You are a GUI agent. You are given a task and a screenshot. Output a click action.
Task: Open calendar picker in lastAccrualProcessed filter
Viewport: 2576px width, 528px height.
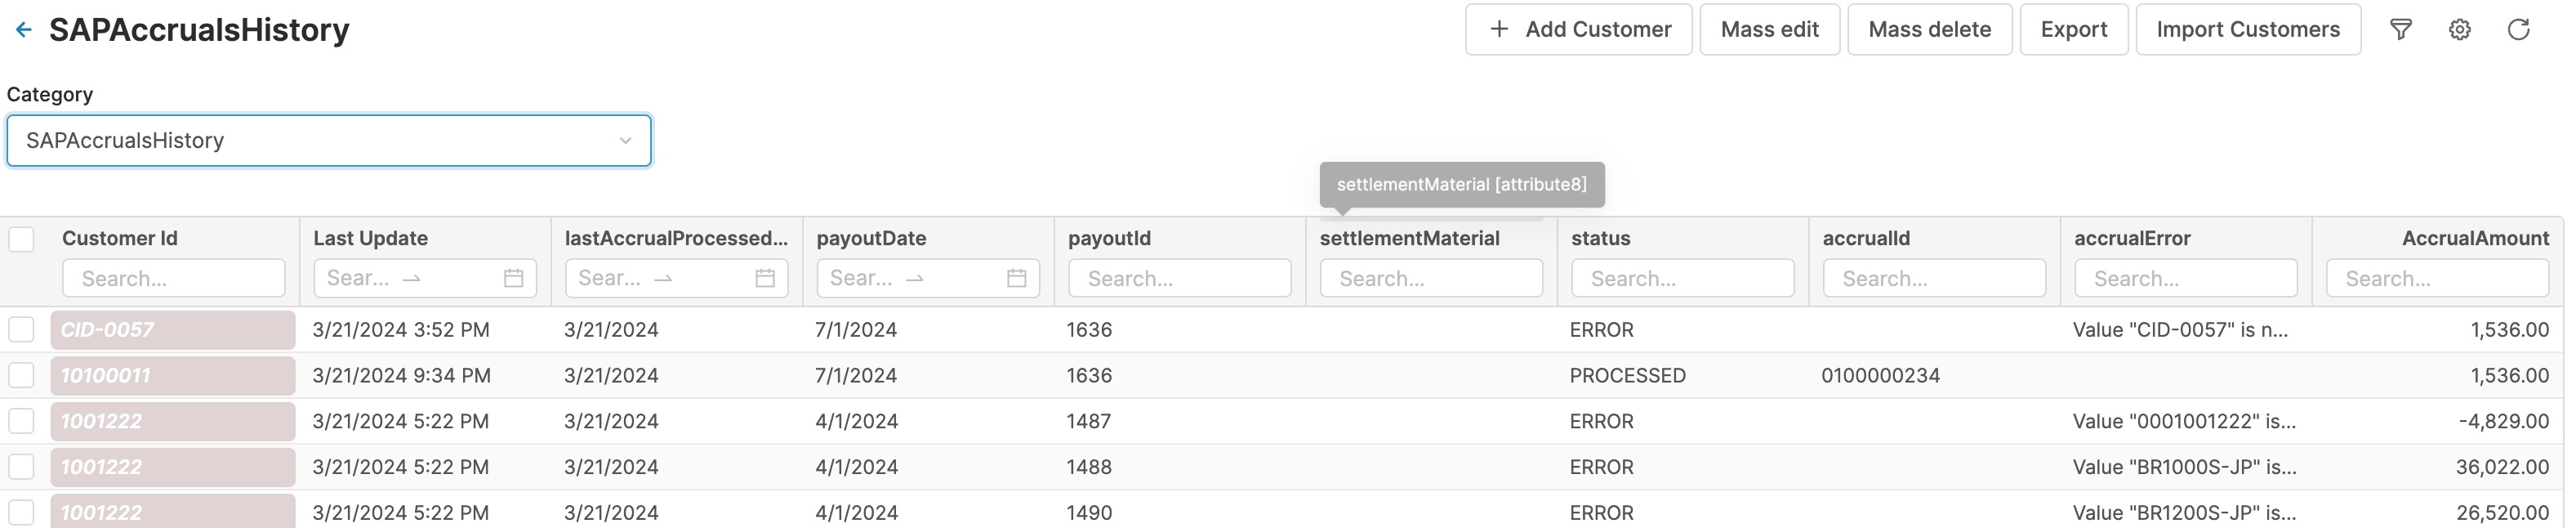click(x=765, y=278)
